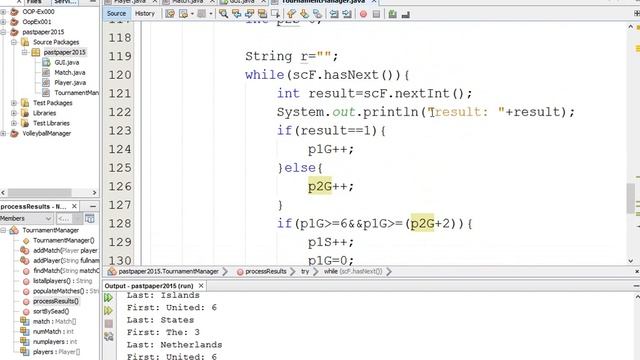
Task: Go to previous bookmark icon
Action: pos(291,14)
